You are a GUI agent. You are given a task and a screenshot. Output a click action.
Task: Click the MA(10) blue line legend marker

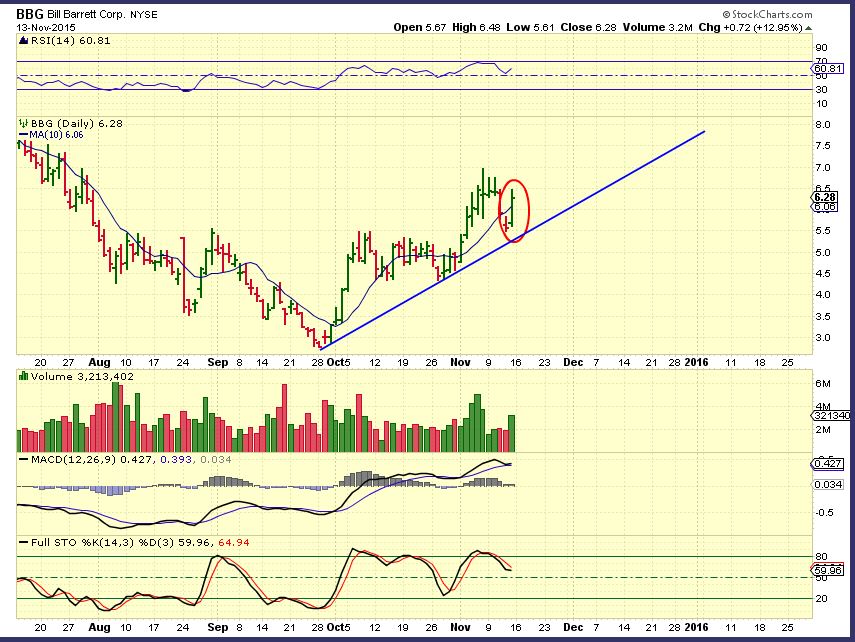pos(23,135)
